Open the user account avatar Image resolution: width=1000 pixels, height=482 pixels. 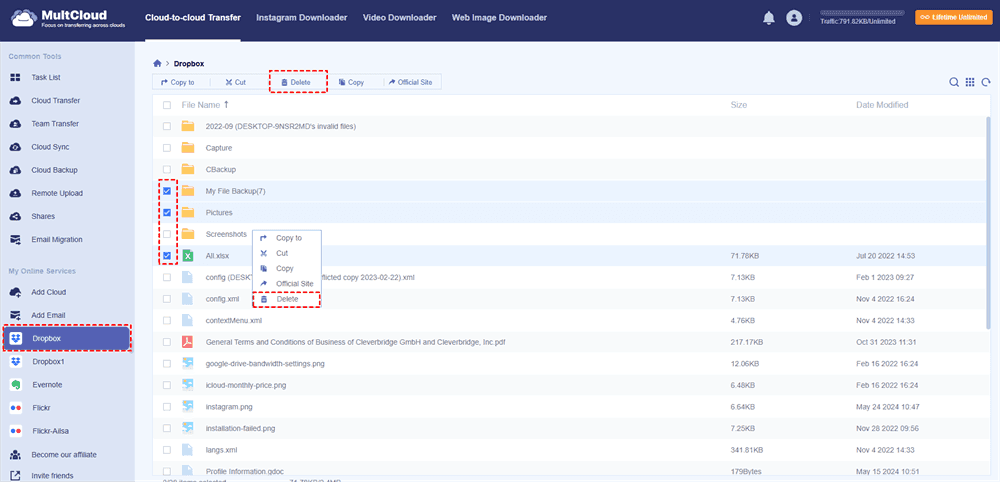[x=794, y=18]
